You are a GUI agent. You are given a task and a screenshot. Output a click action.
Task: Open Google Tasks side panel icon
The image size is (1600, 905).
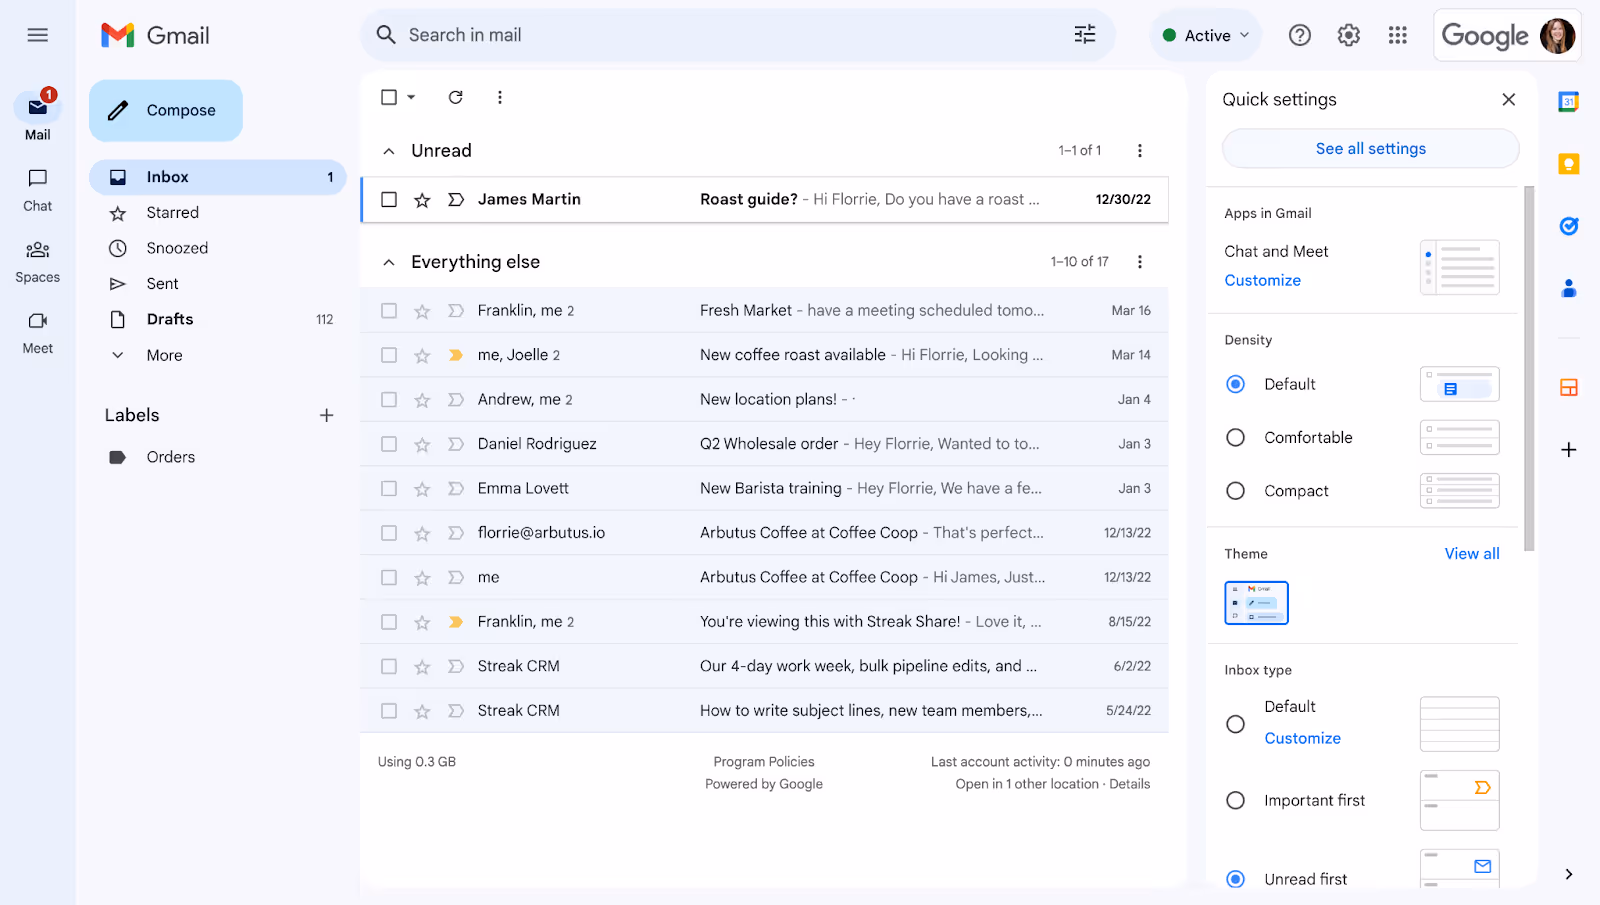[x=1569, y=226]
